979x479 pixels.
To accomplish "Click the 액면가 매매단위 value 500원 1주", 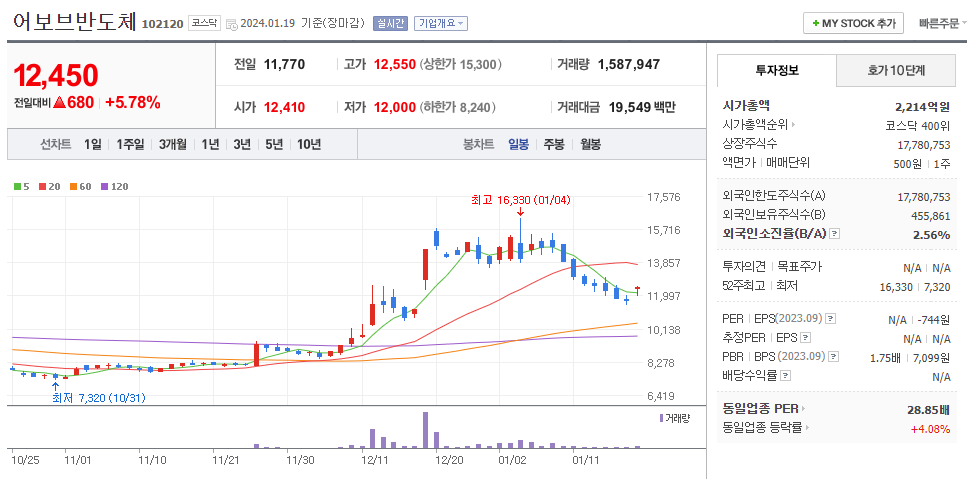I will (922, 164).
